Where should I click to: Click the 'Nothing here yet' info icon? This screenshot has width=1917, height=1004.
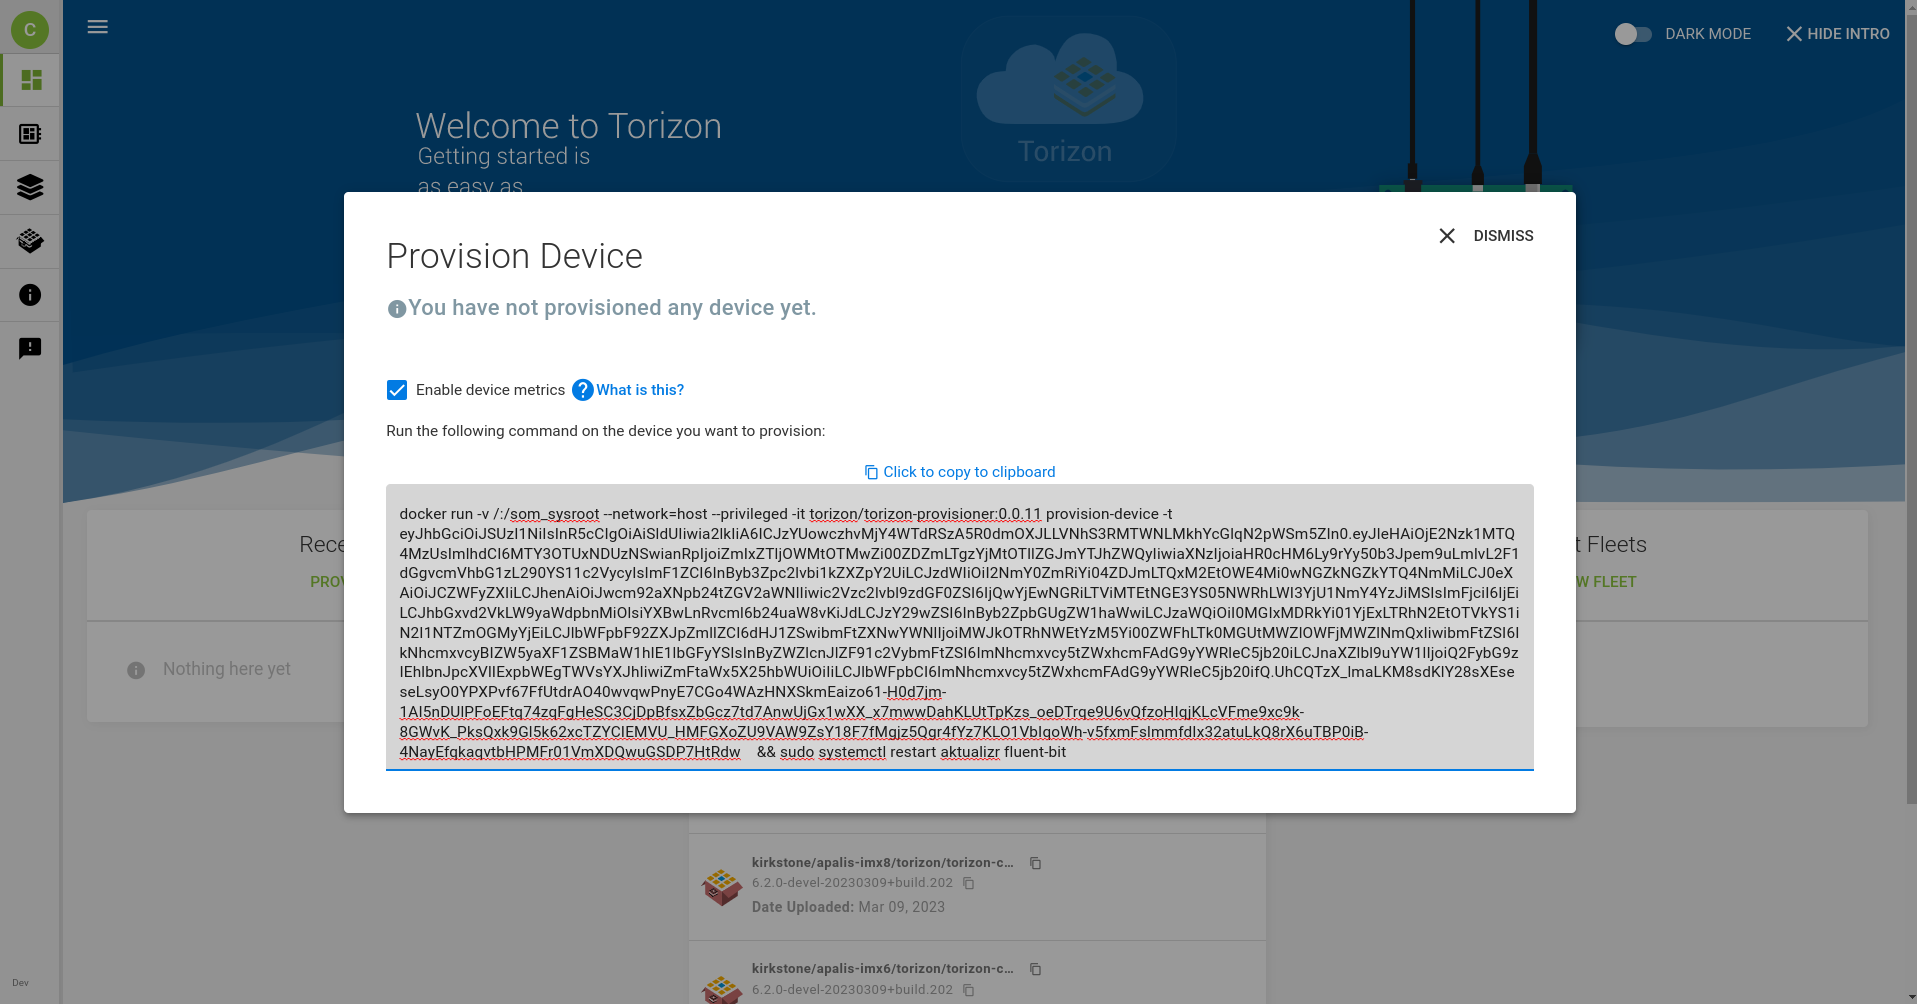point(136,670)
